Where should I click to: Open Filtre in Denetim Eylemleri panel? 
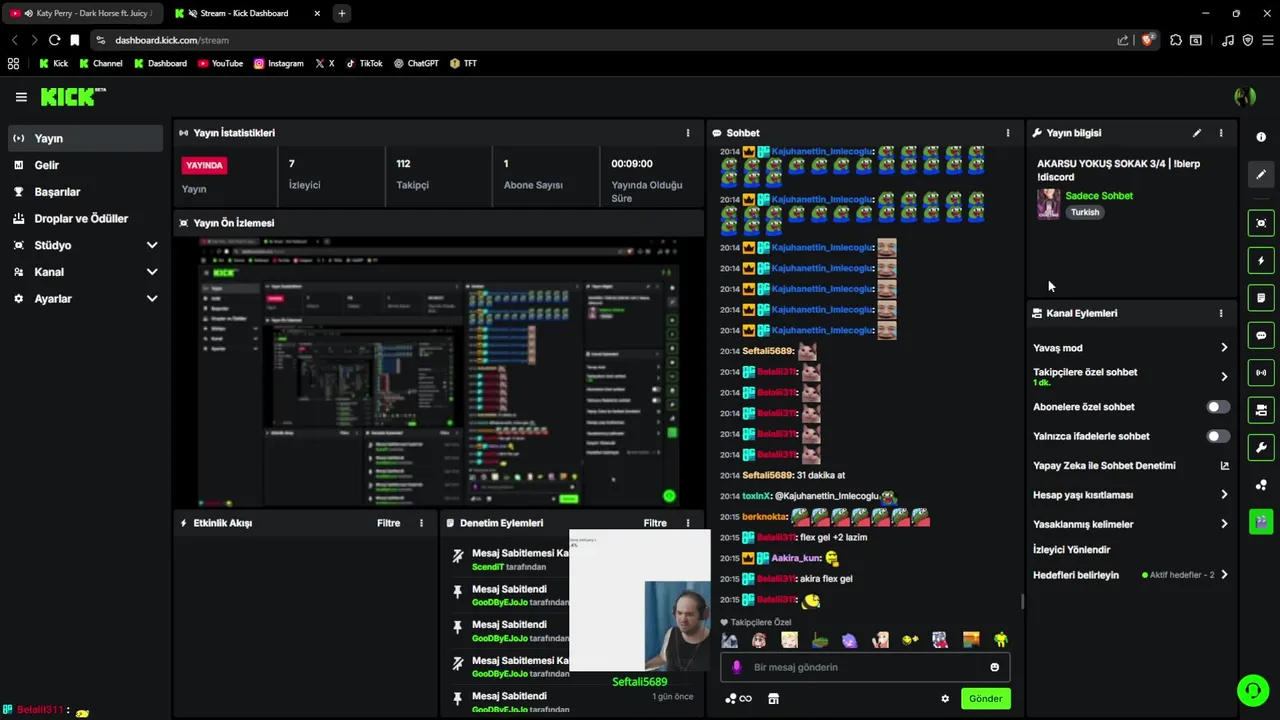[x=655, y=523]
